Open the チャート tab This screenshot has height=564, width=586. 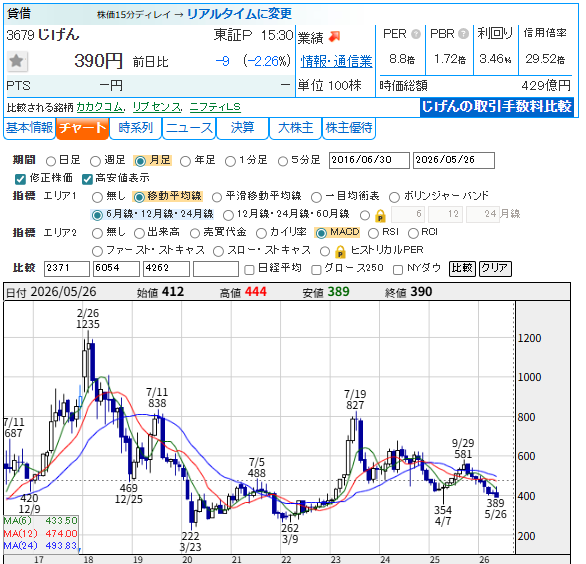click(83, 128)
